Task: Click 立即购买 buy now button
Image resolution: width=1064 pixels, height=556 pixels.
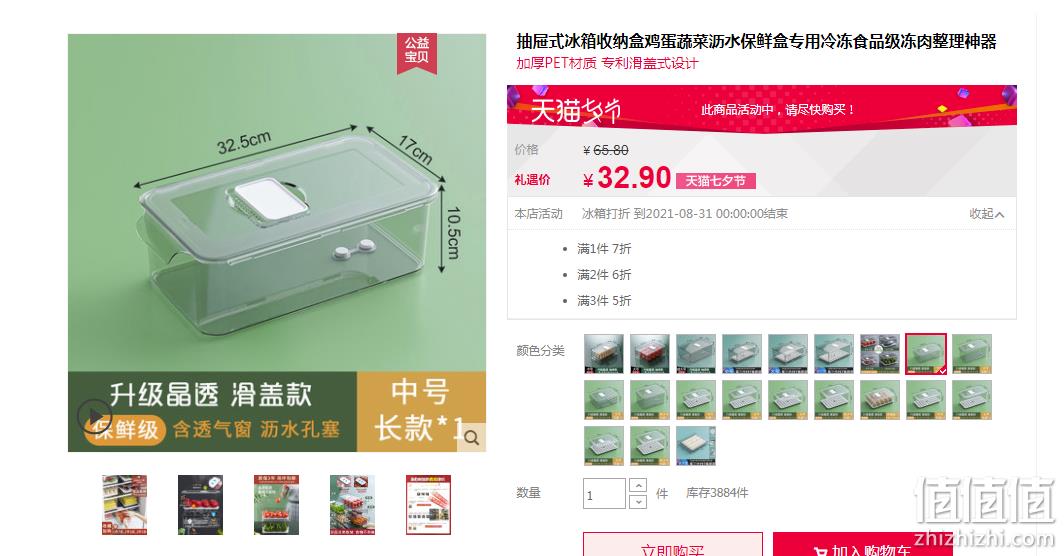Action: 672,544
